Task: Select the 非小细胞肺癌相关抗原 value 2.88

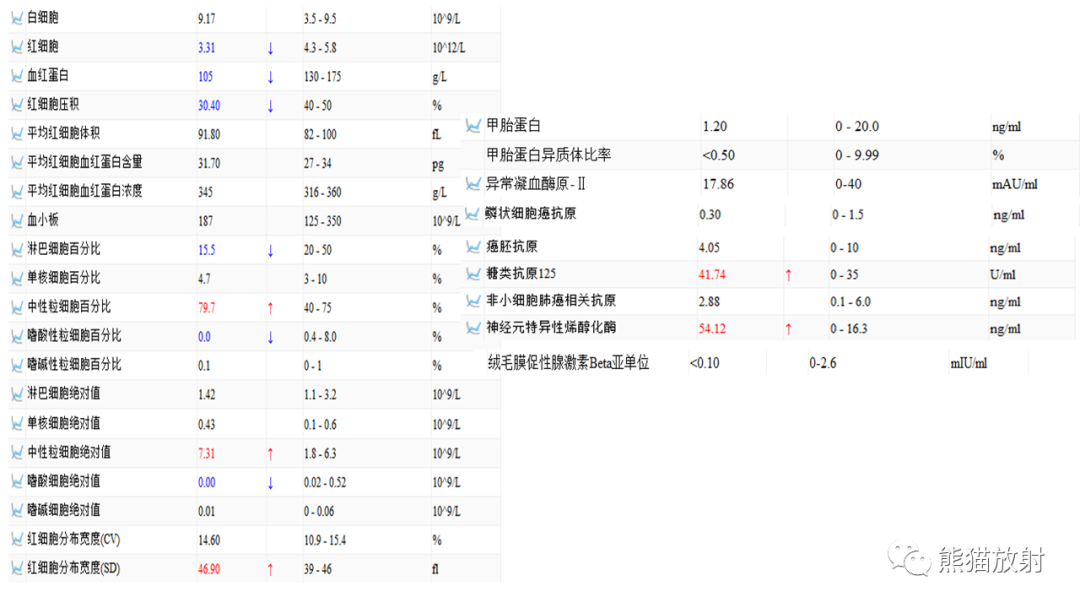Action: [x=709, y=302]
